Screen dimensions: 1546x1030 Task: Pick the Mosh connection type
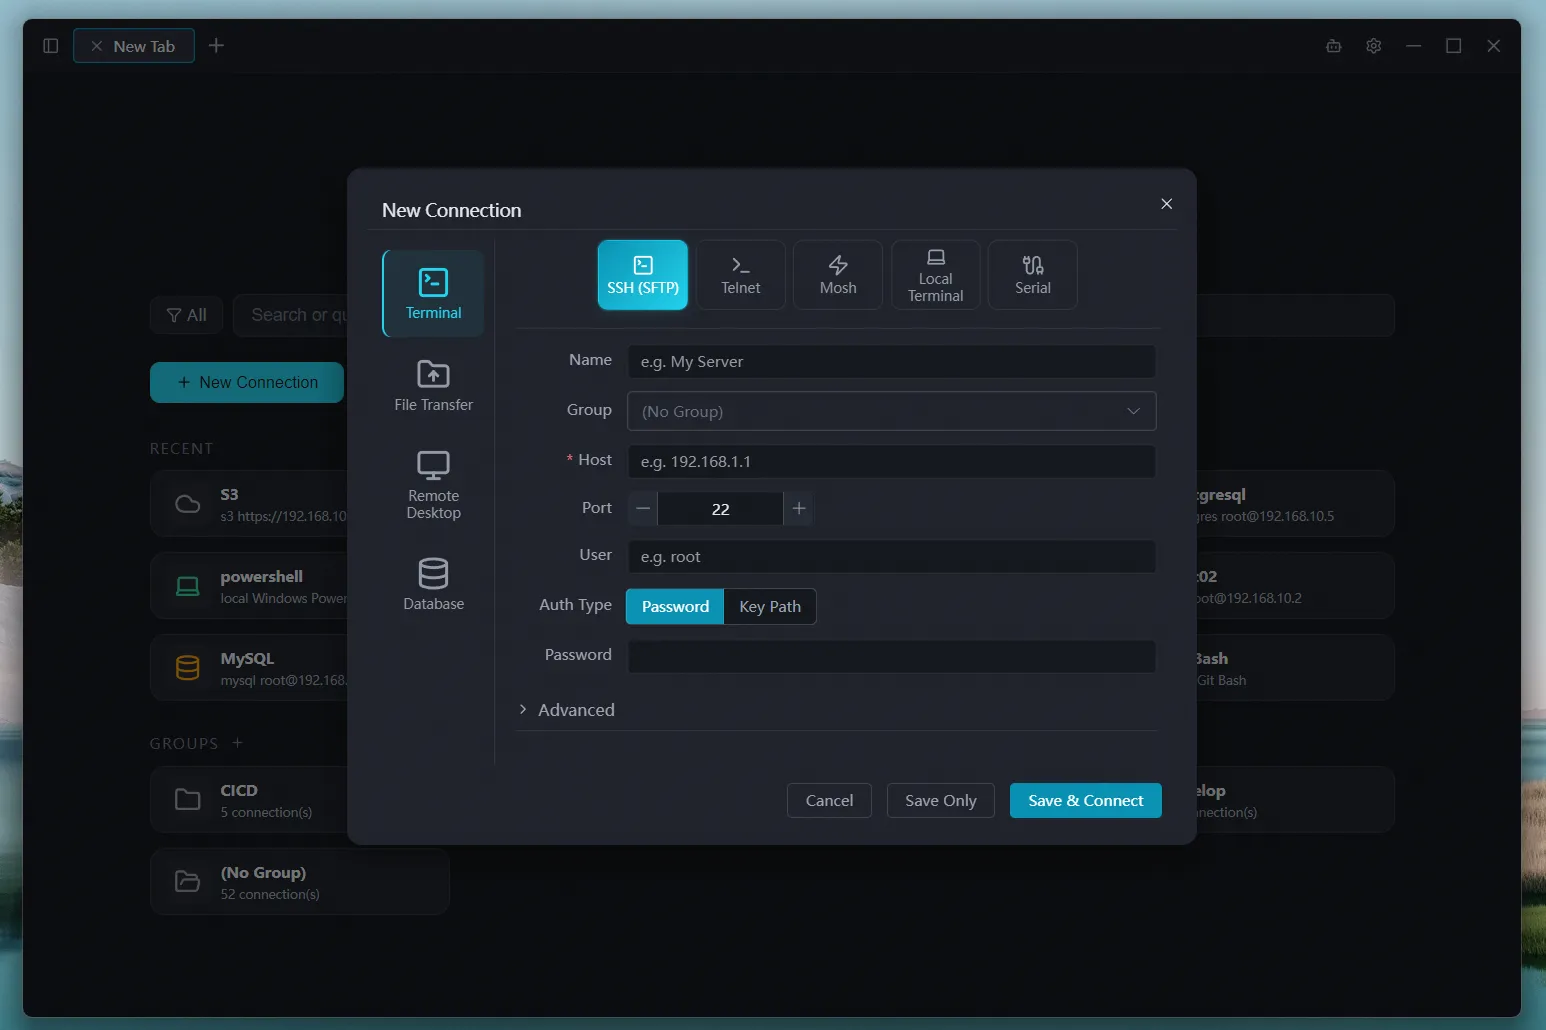[838, 275]
